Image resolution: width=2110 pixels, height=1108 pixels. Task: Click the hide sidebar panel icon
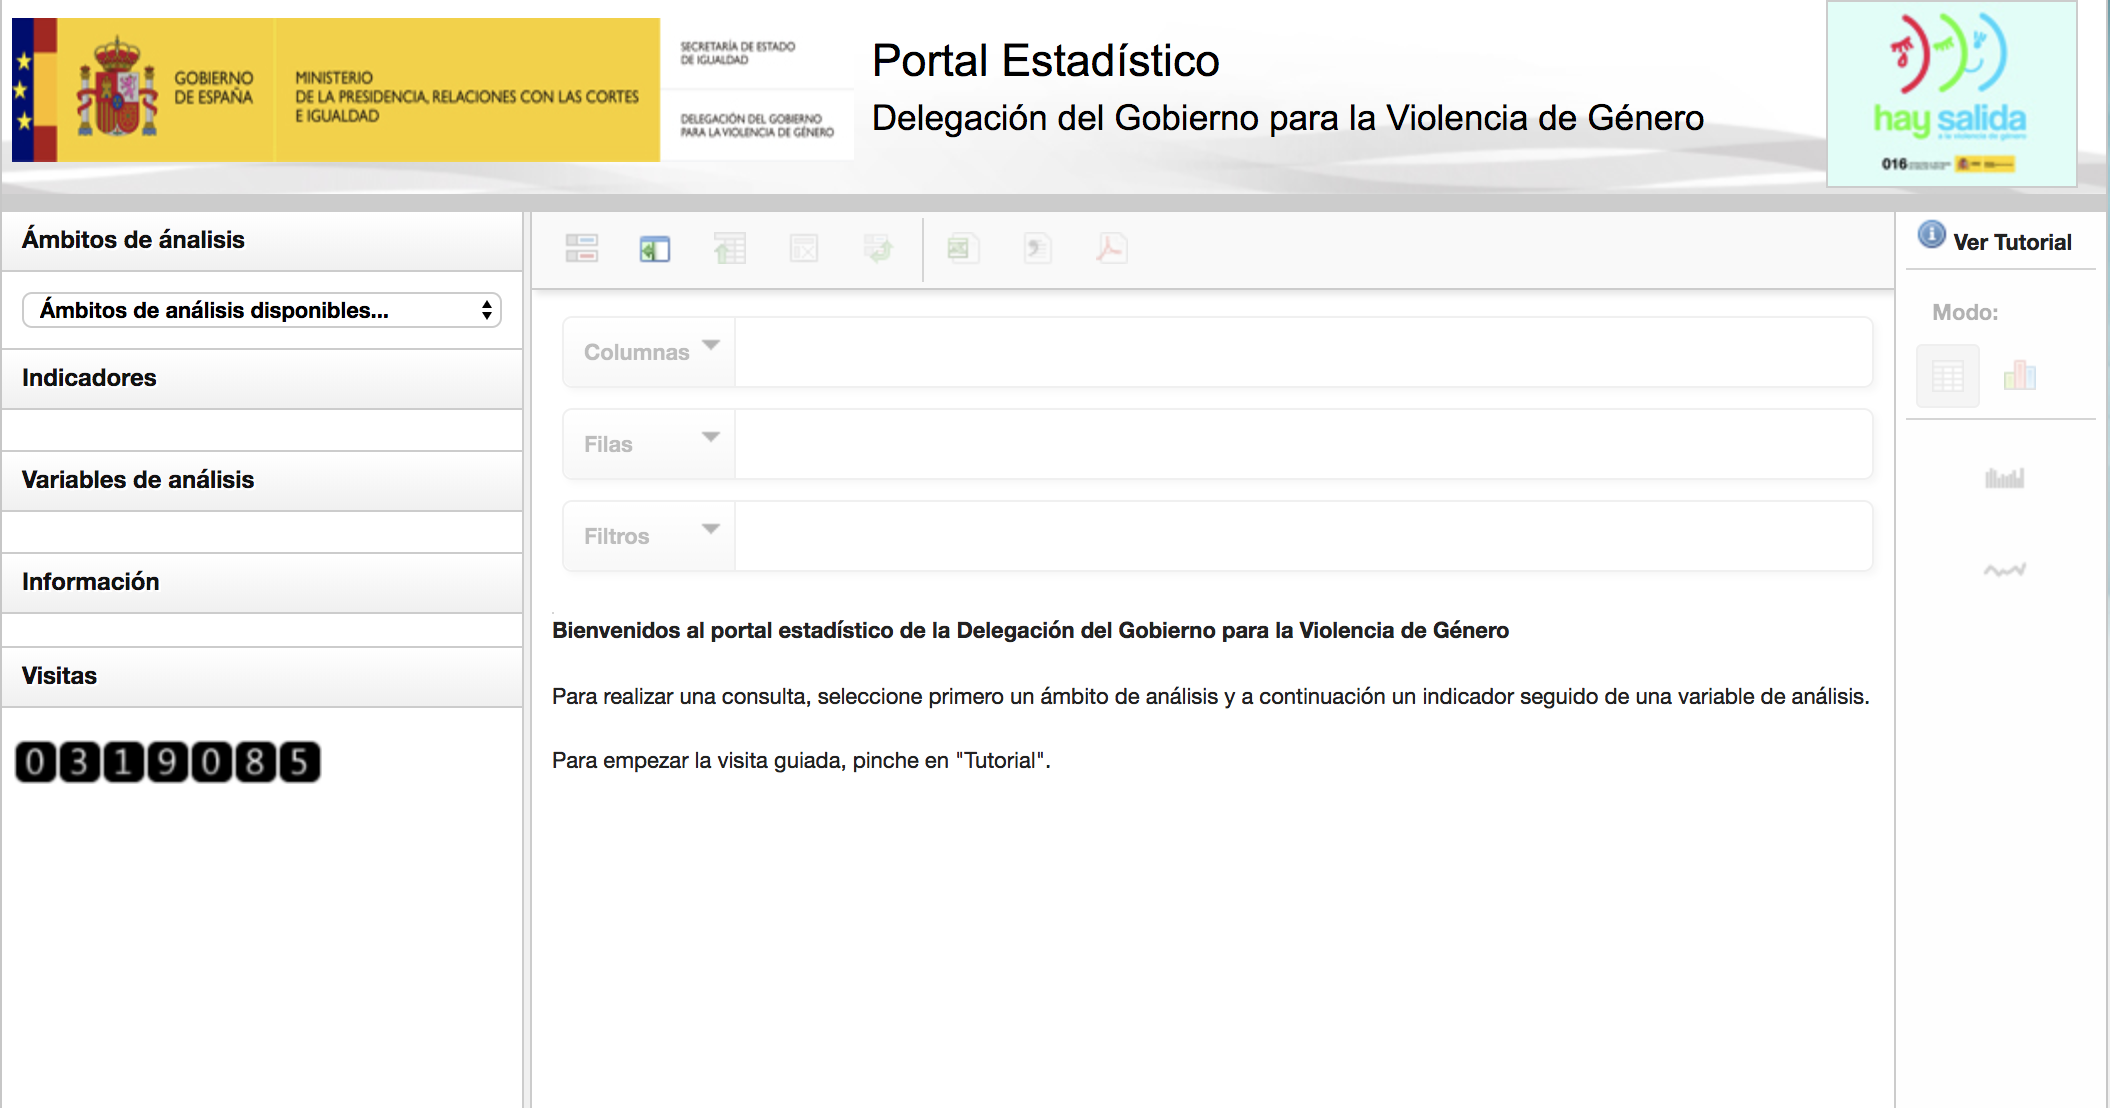(655, 248)
